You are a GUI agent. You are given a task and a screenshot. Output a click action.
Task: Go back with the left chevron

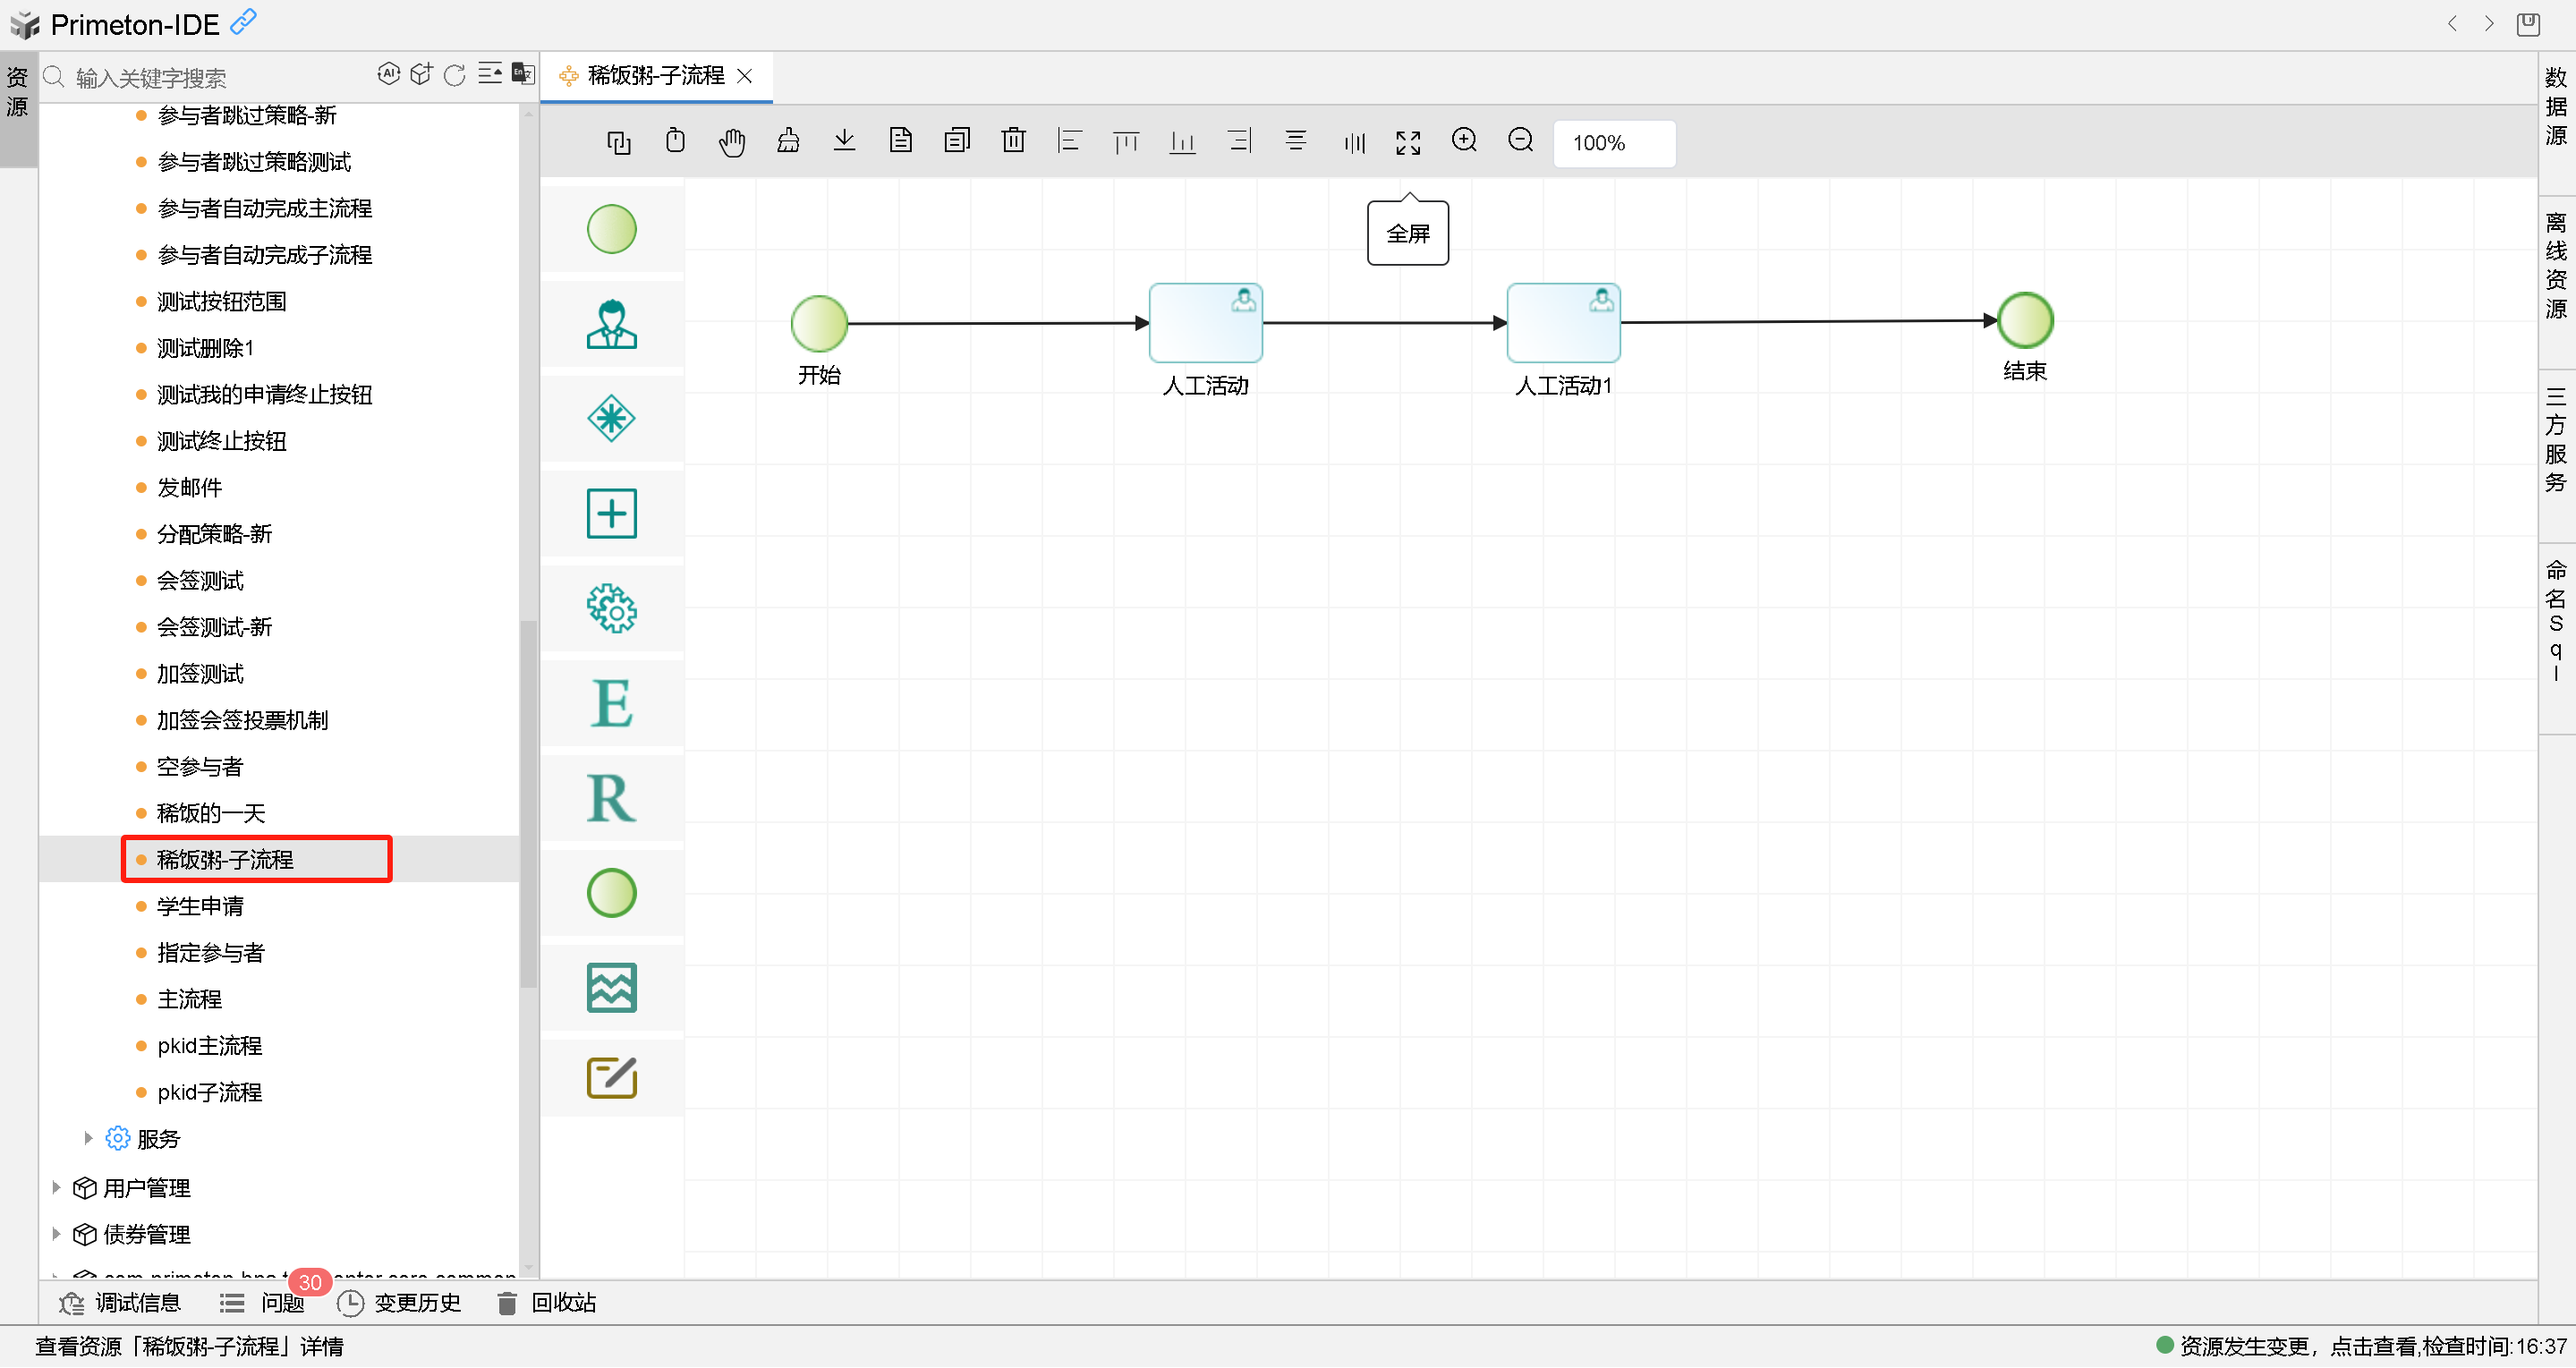[2452, 23]
